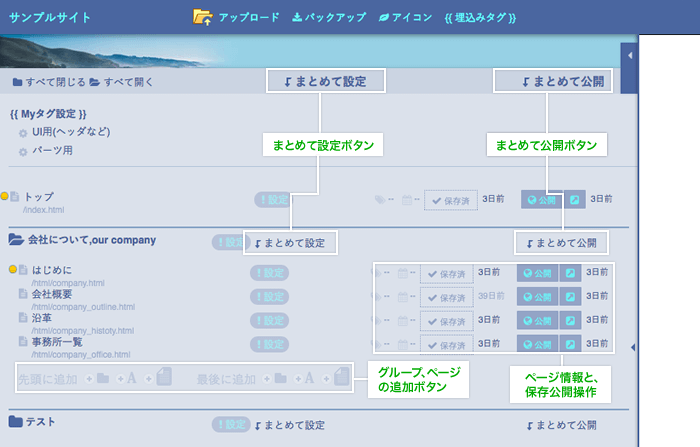Click the external-link icon in the トップ row
The height and width of the screenshot is (447, 700).
pyautogui.click(x=575, y=200)
